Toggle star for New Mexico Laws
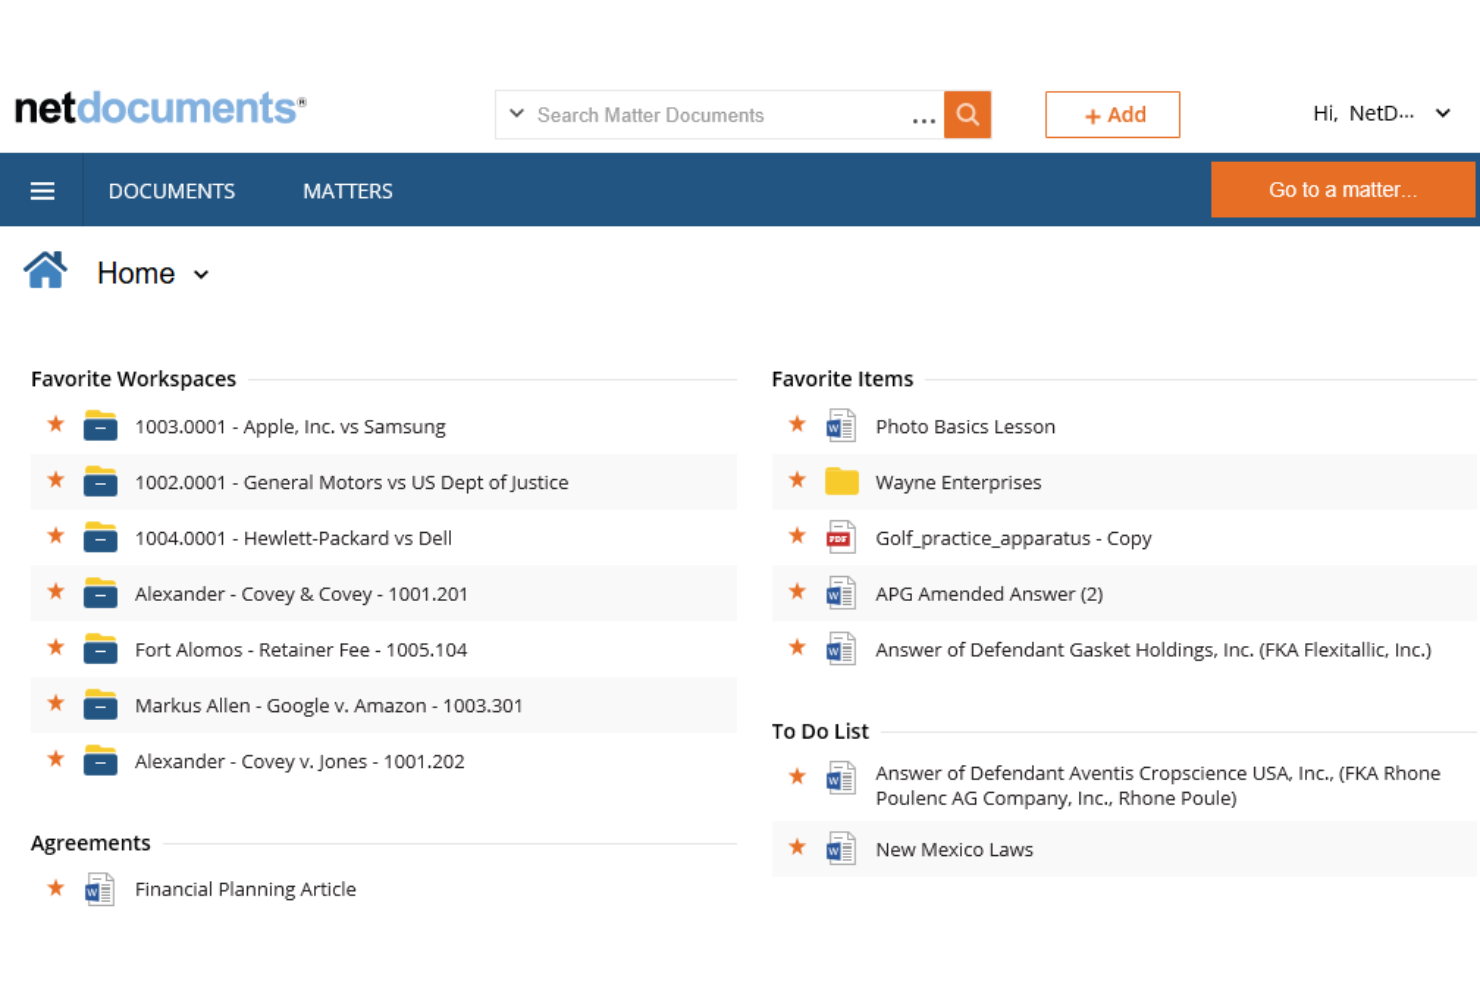The height and width of the screenshot is (987, 1480). pyautogui.click(x=797, y=847)
